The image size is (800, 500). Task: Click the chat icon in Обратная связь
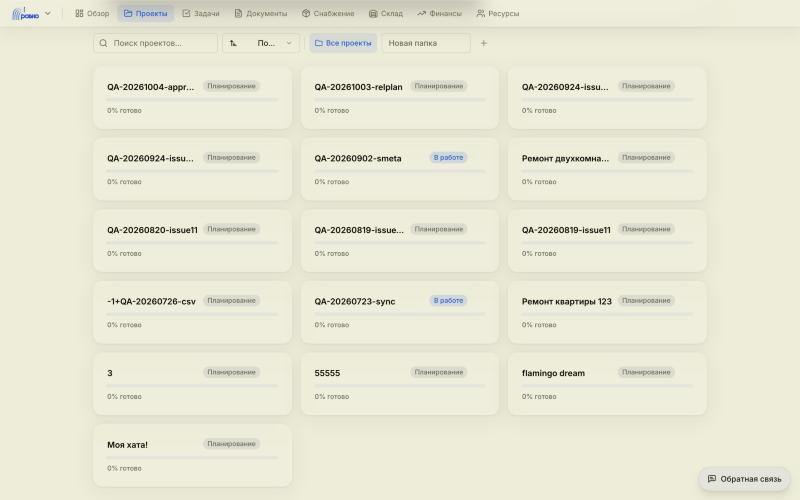pyautogui.click(x=712, y=479)
